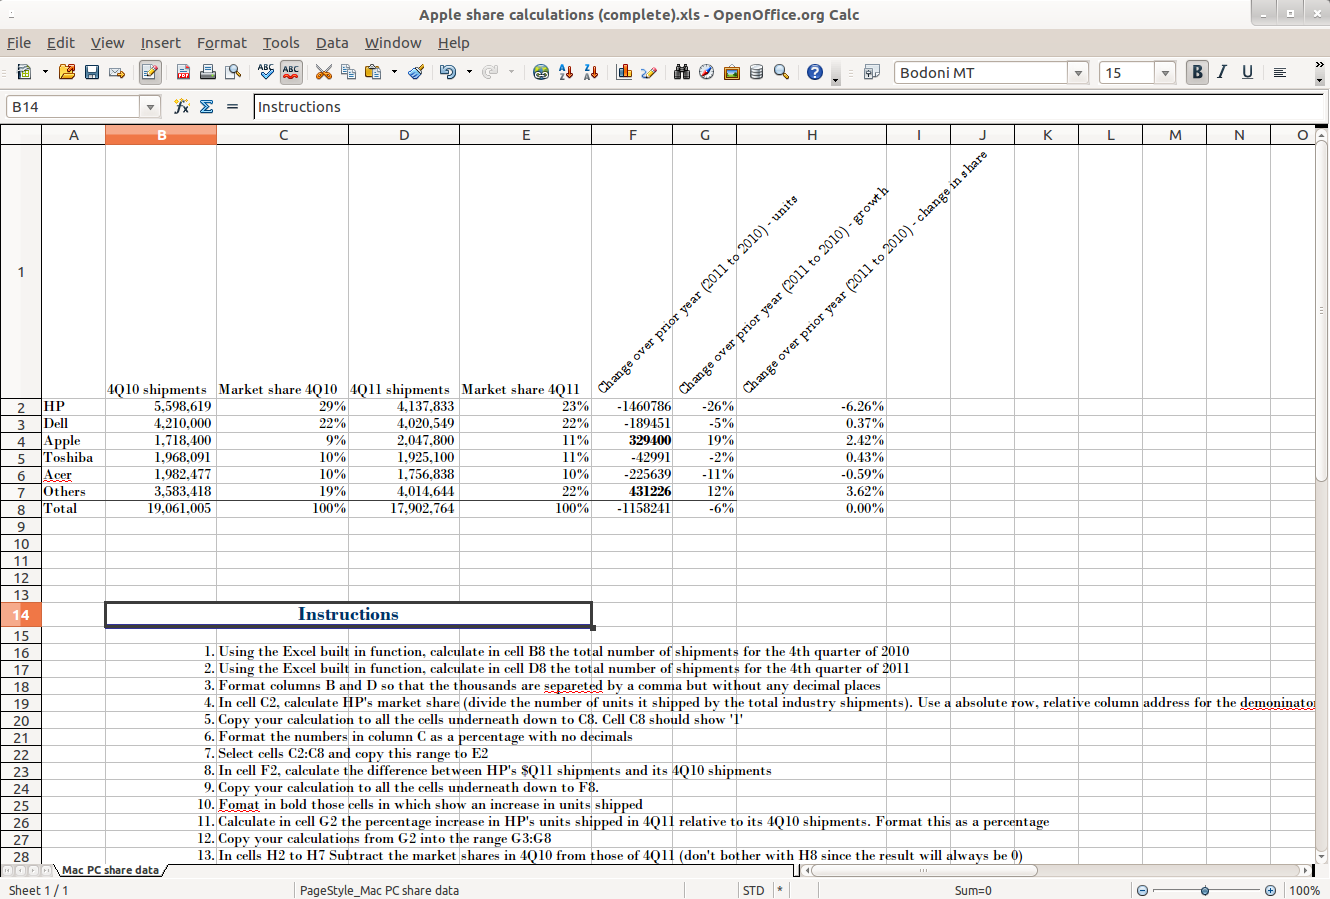
Task: Click the Paste clipboard icon
Action: (374, 72)
